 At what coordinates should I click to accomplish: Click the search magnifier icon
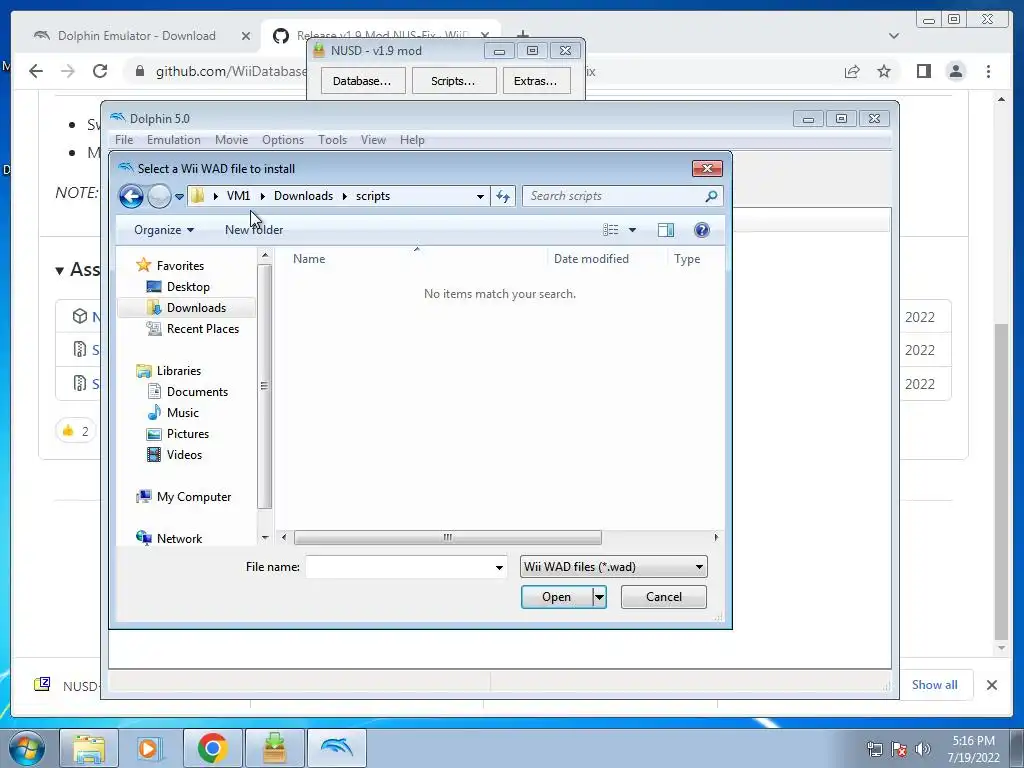[x=711, y=196]
